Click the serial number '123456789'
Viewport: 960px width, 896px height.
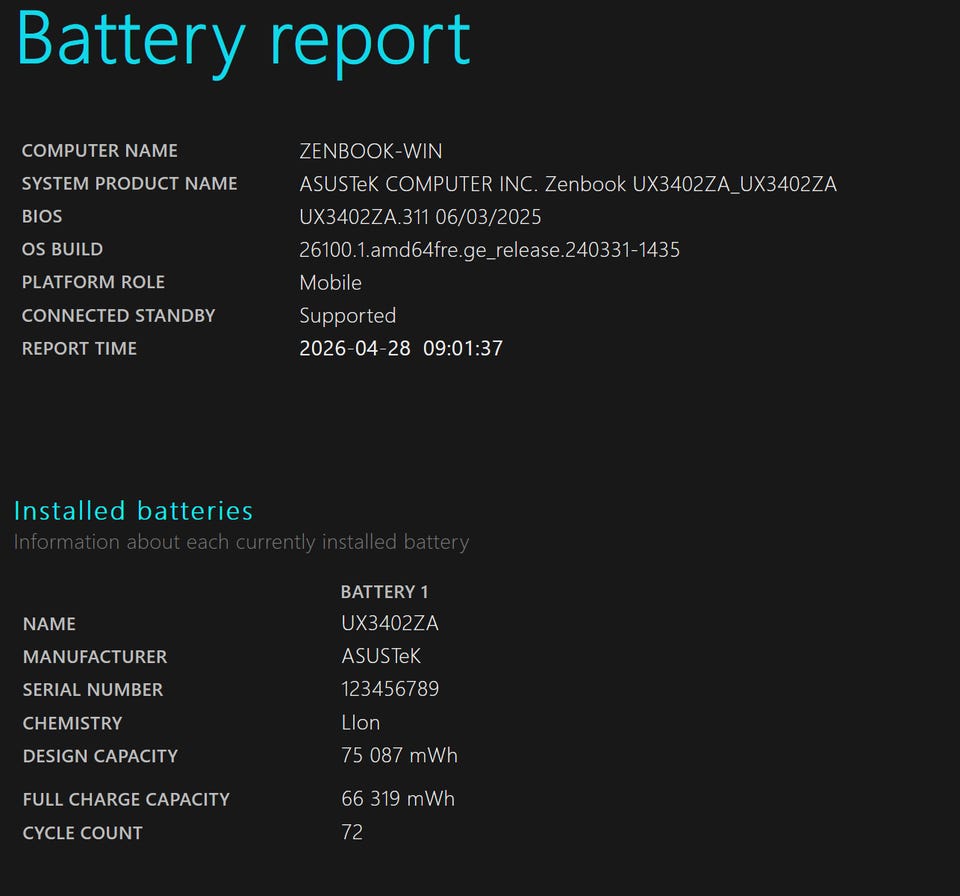(390, 690)
